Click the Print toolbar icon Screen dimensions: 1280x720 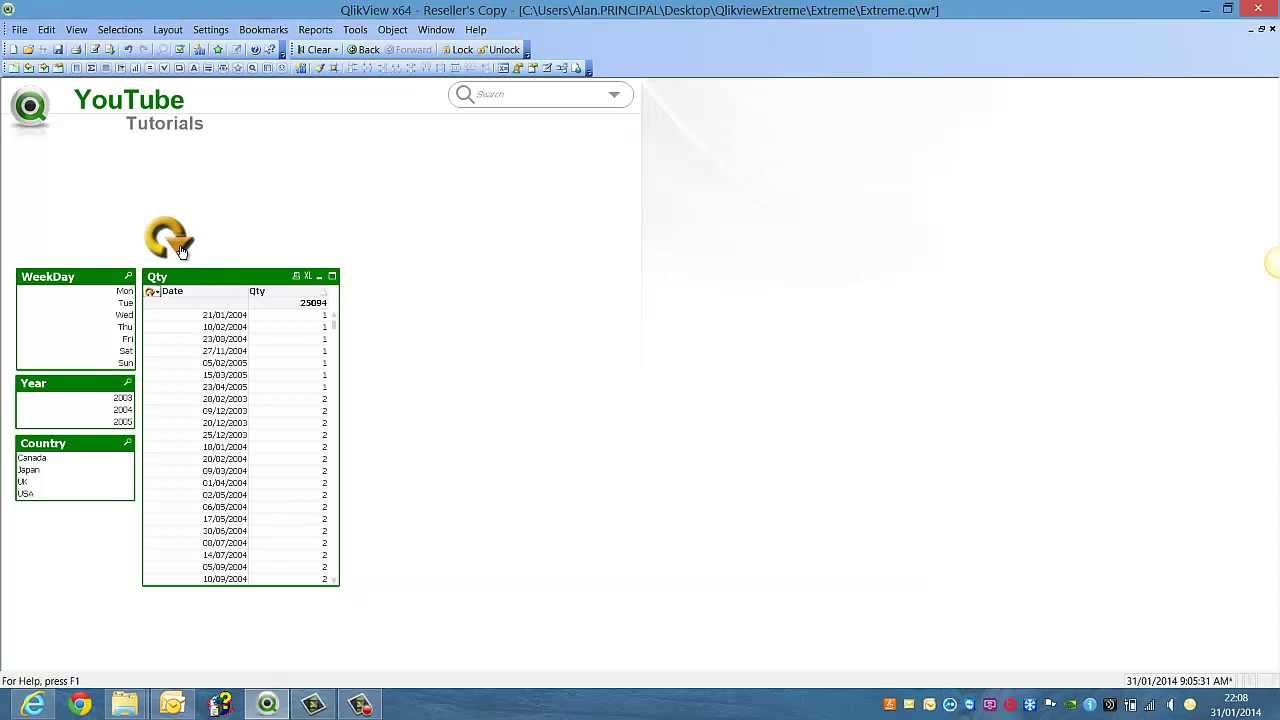coord(76,50)
